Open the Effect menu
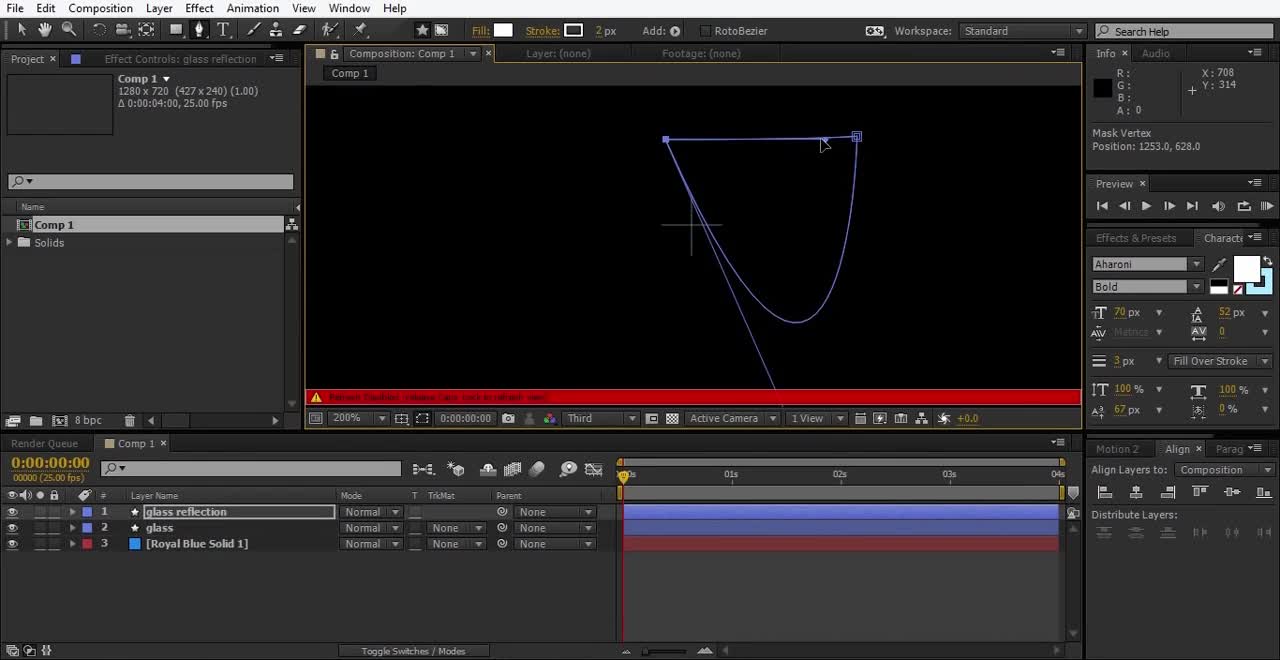 [199, 8]
